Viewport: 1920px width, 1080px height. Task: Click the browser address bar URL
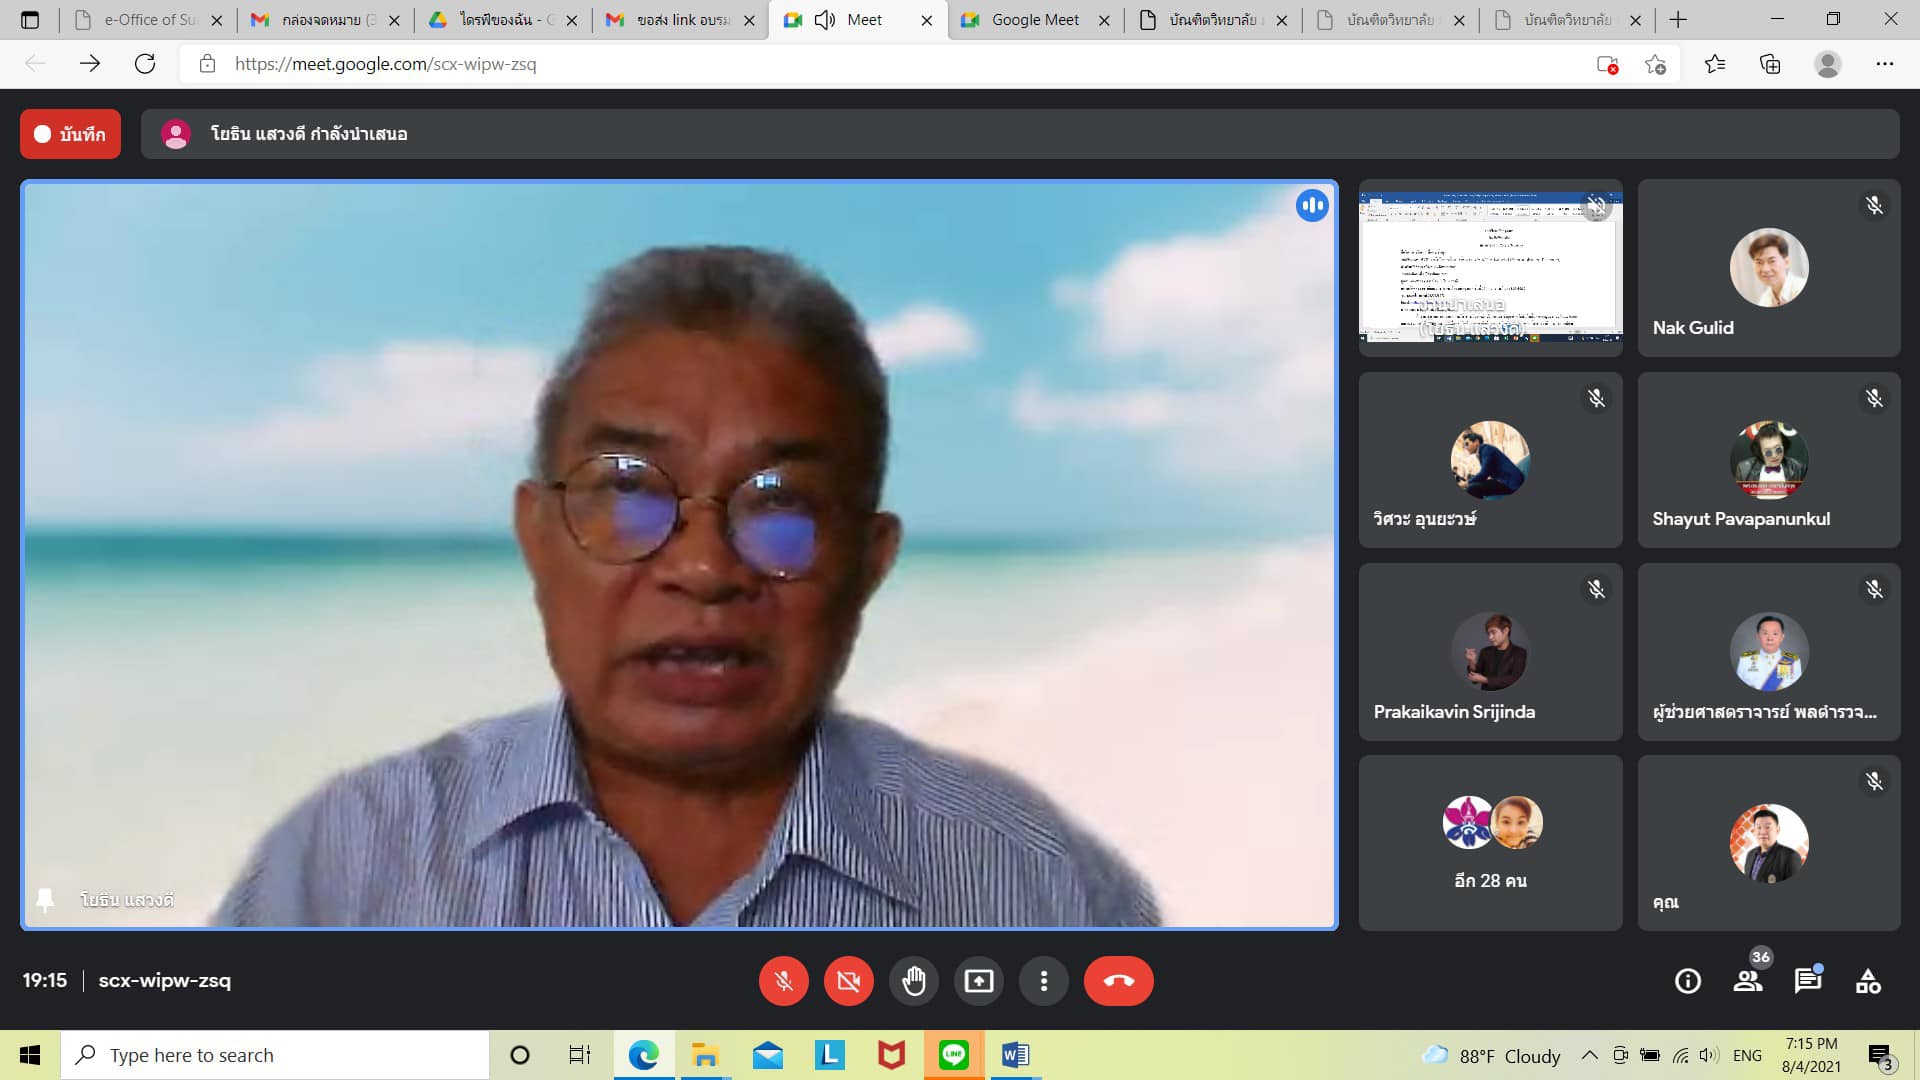(385, 64)
